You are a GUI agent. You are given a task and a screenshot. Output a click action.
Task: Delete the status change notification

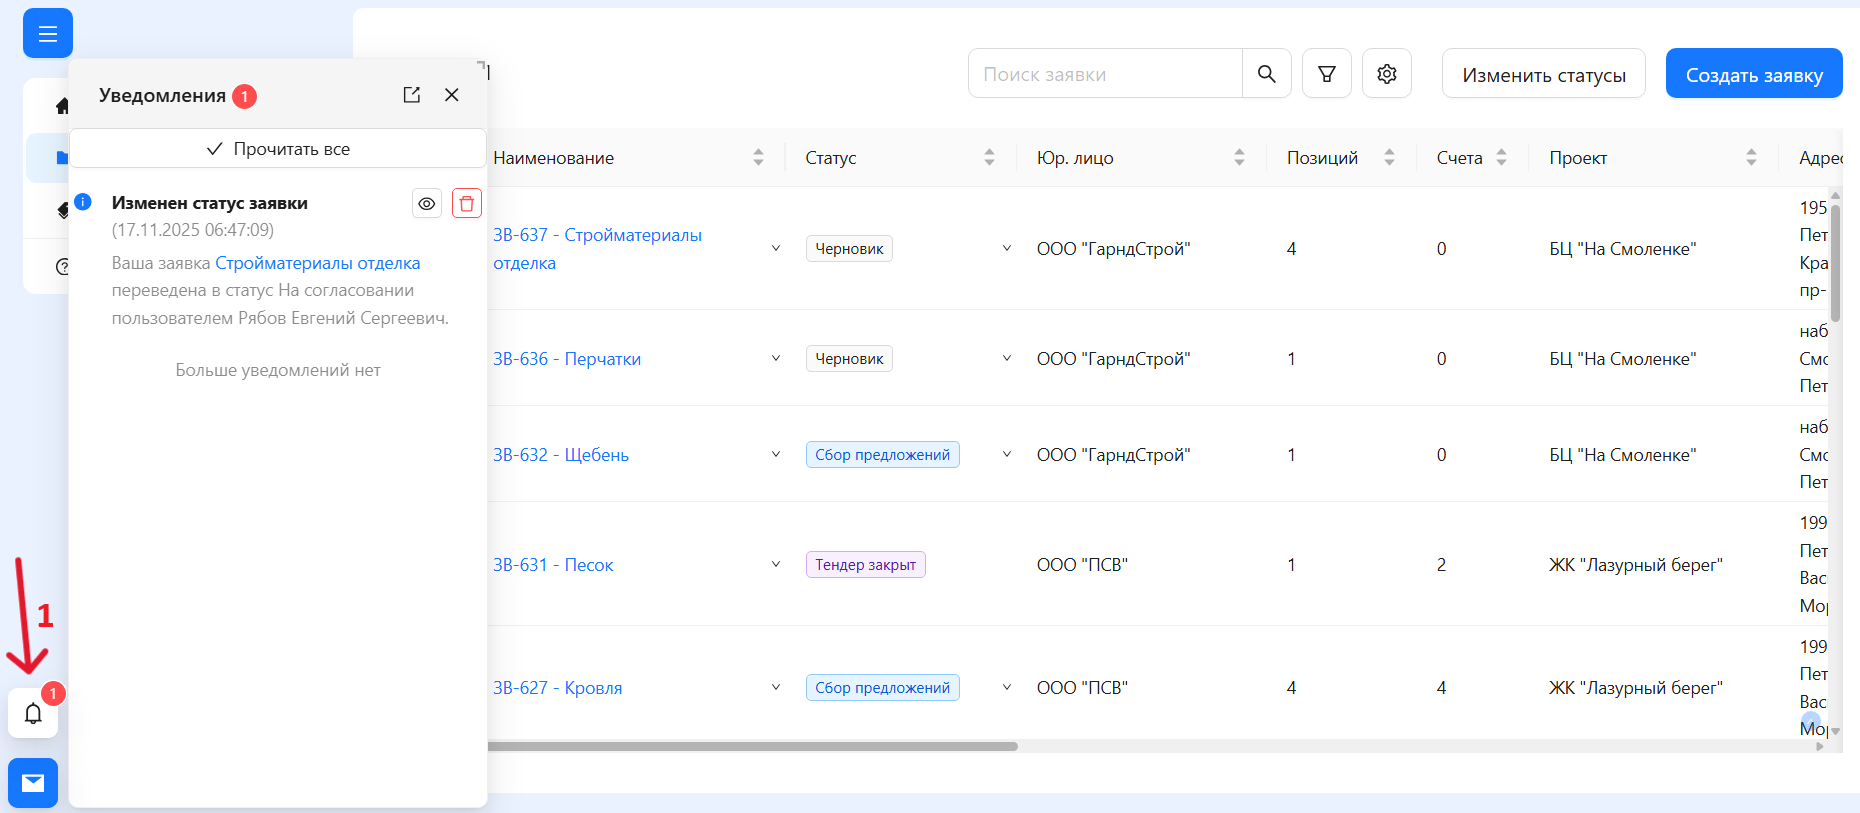[x=466, y=203]
